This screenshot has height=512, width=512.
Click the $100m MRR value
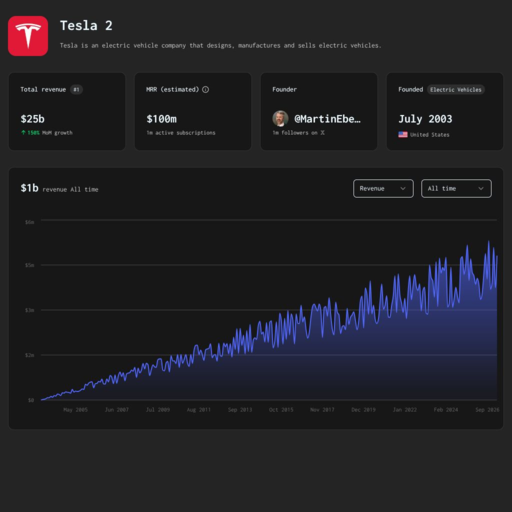click(x=162, y=119)
